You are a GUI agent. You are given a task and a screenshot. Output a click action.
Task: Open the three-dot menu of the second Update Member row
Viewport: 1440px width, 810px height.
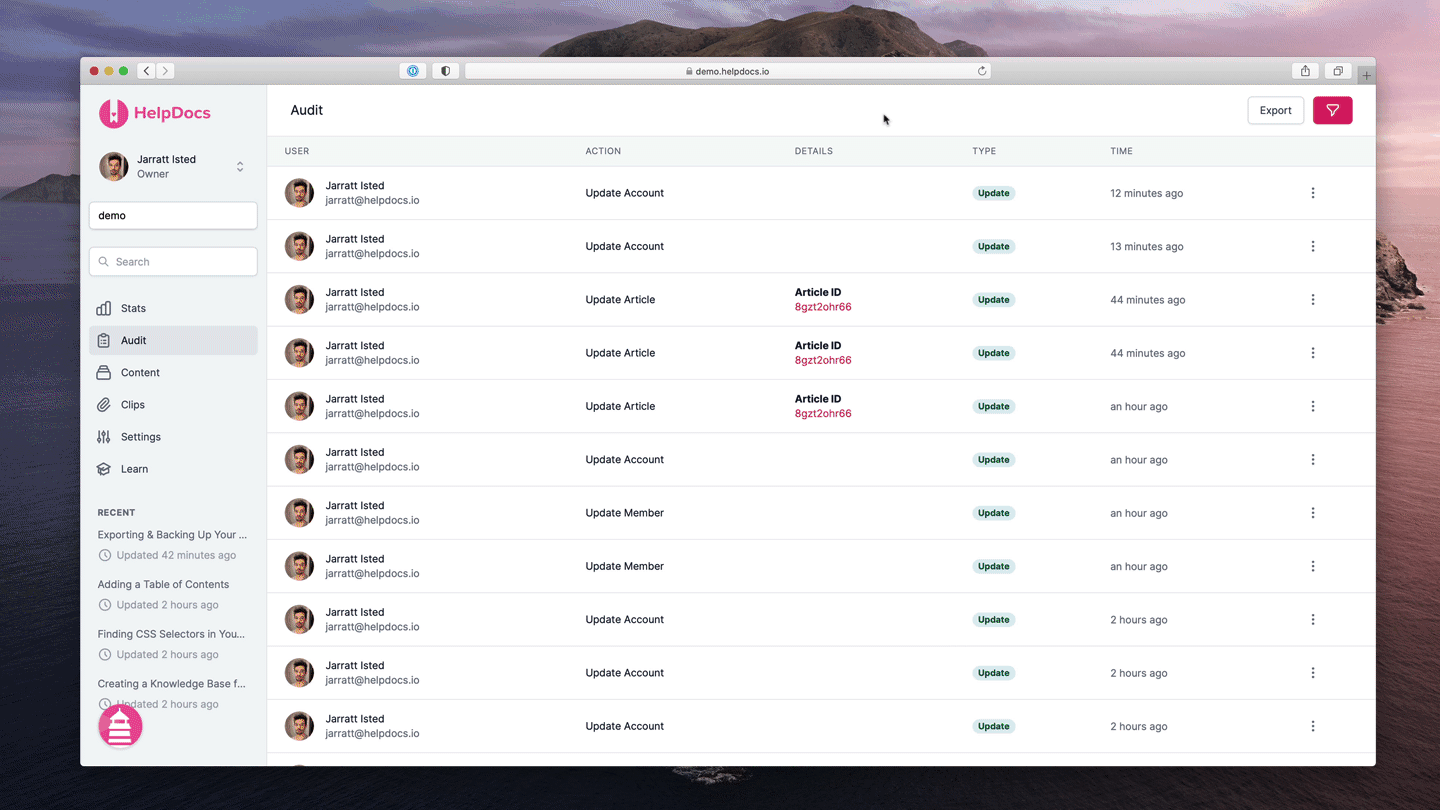point(1313,566)
